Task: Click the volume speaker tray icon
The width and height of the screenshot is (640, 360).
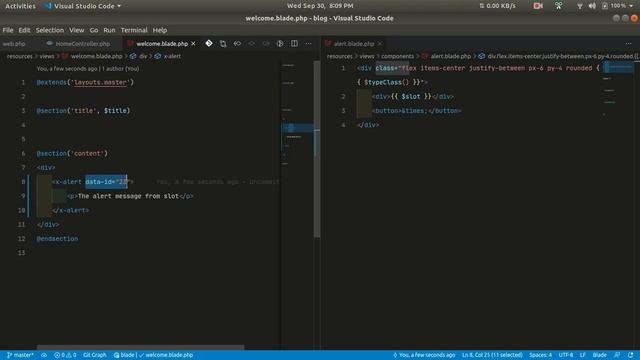Action: [592, 6]
